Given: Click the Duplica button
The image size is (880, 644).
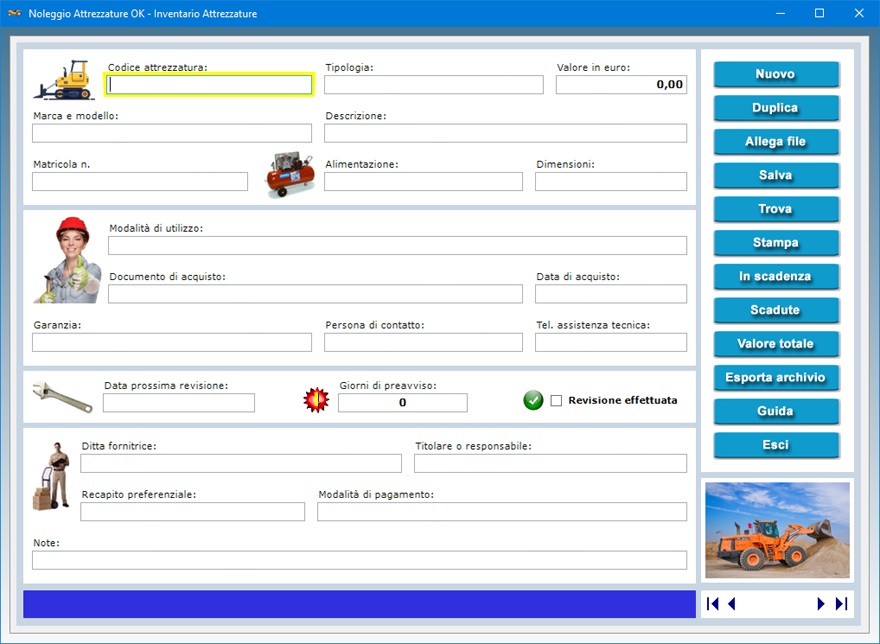Looking at the screenshot, I should (x=776, y=108).
